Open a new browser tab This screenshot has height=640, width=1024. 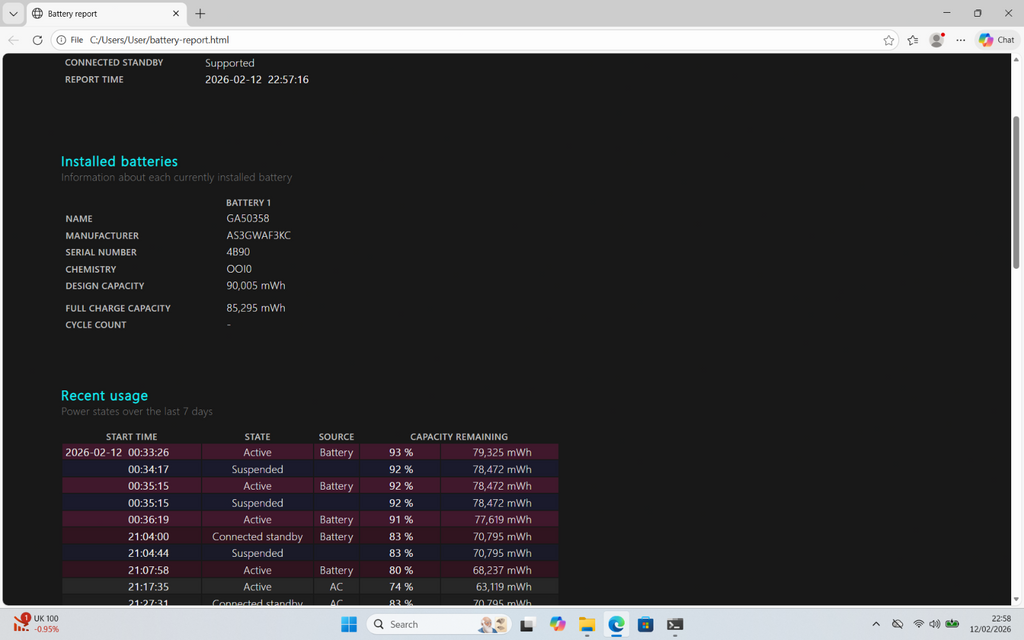coord(200,14)
